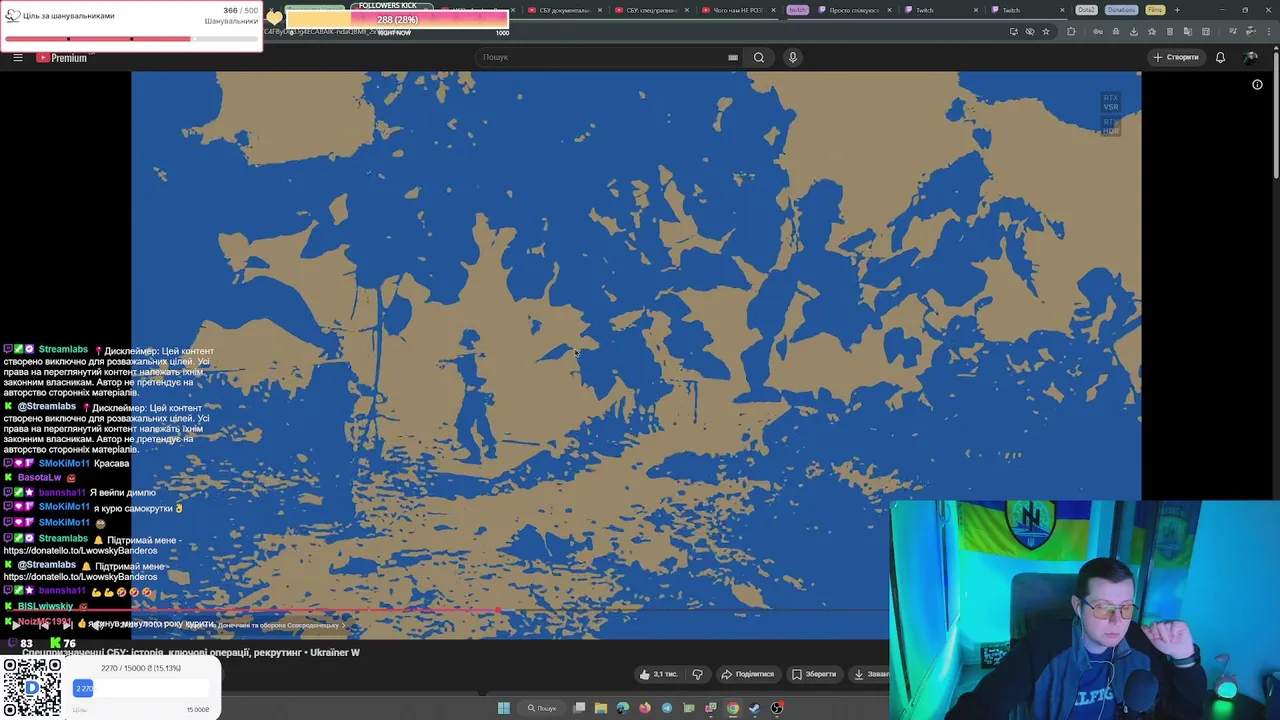Bookmark this page with the star icon

coord(1046,31)
